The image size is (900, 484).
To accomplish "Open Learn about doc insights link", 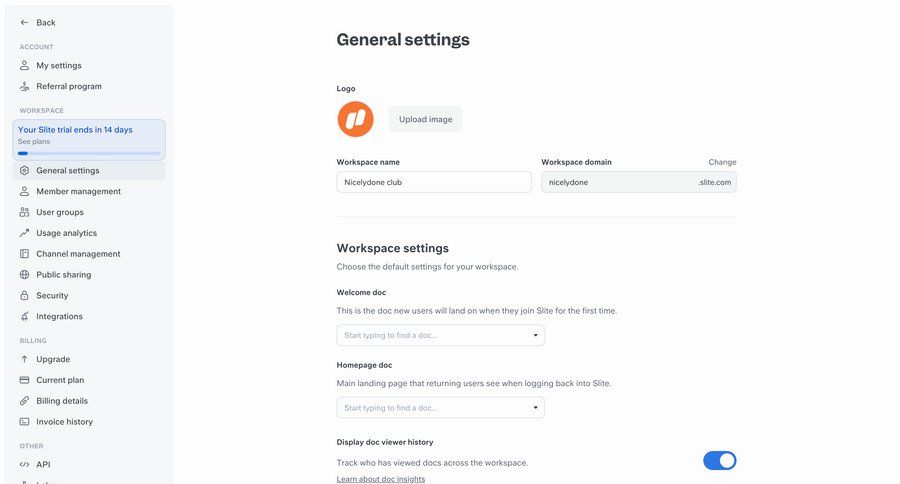I will click(381, 479).
